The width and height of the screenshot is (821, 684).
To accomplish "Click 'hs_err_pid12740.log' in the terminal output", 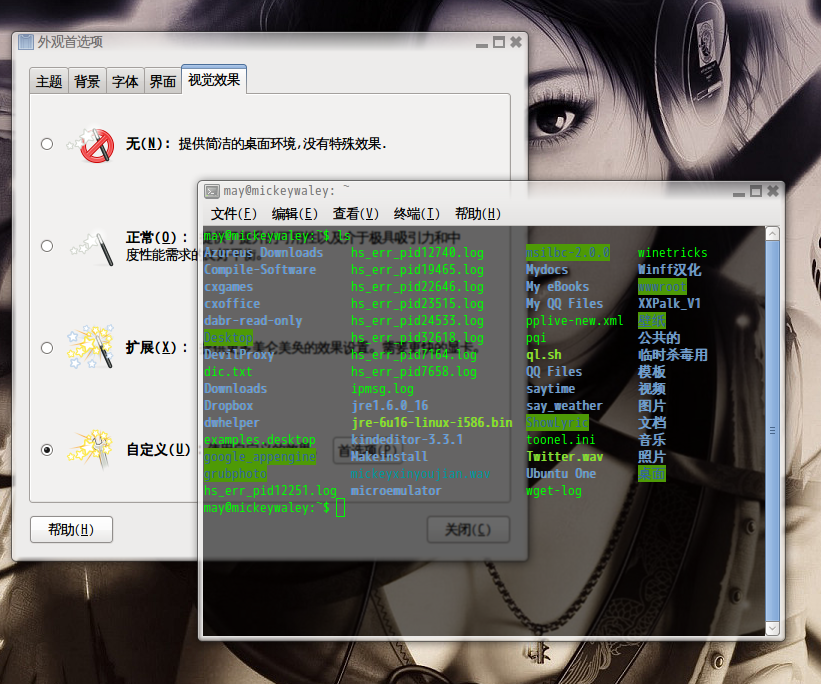I will click(417, 253).
